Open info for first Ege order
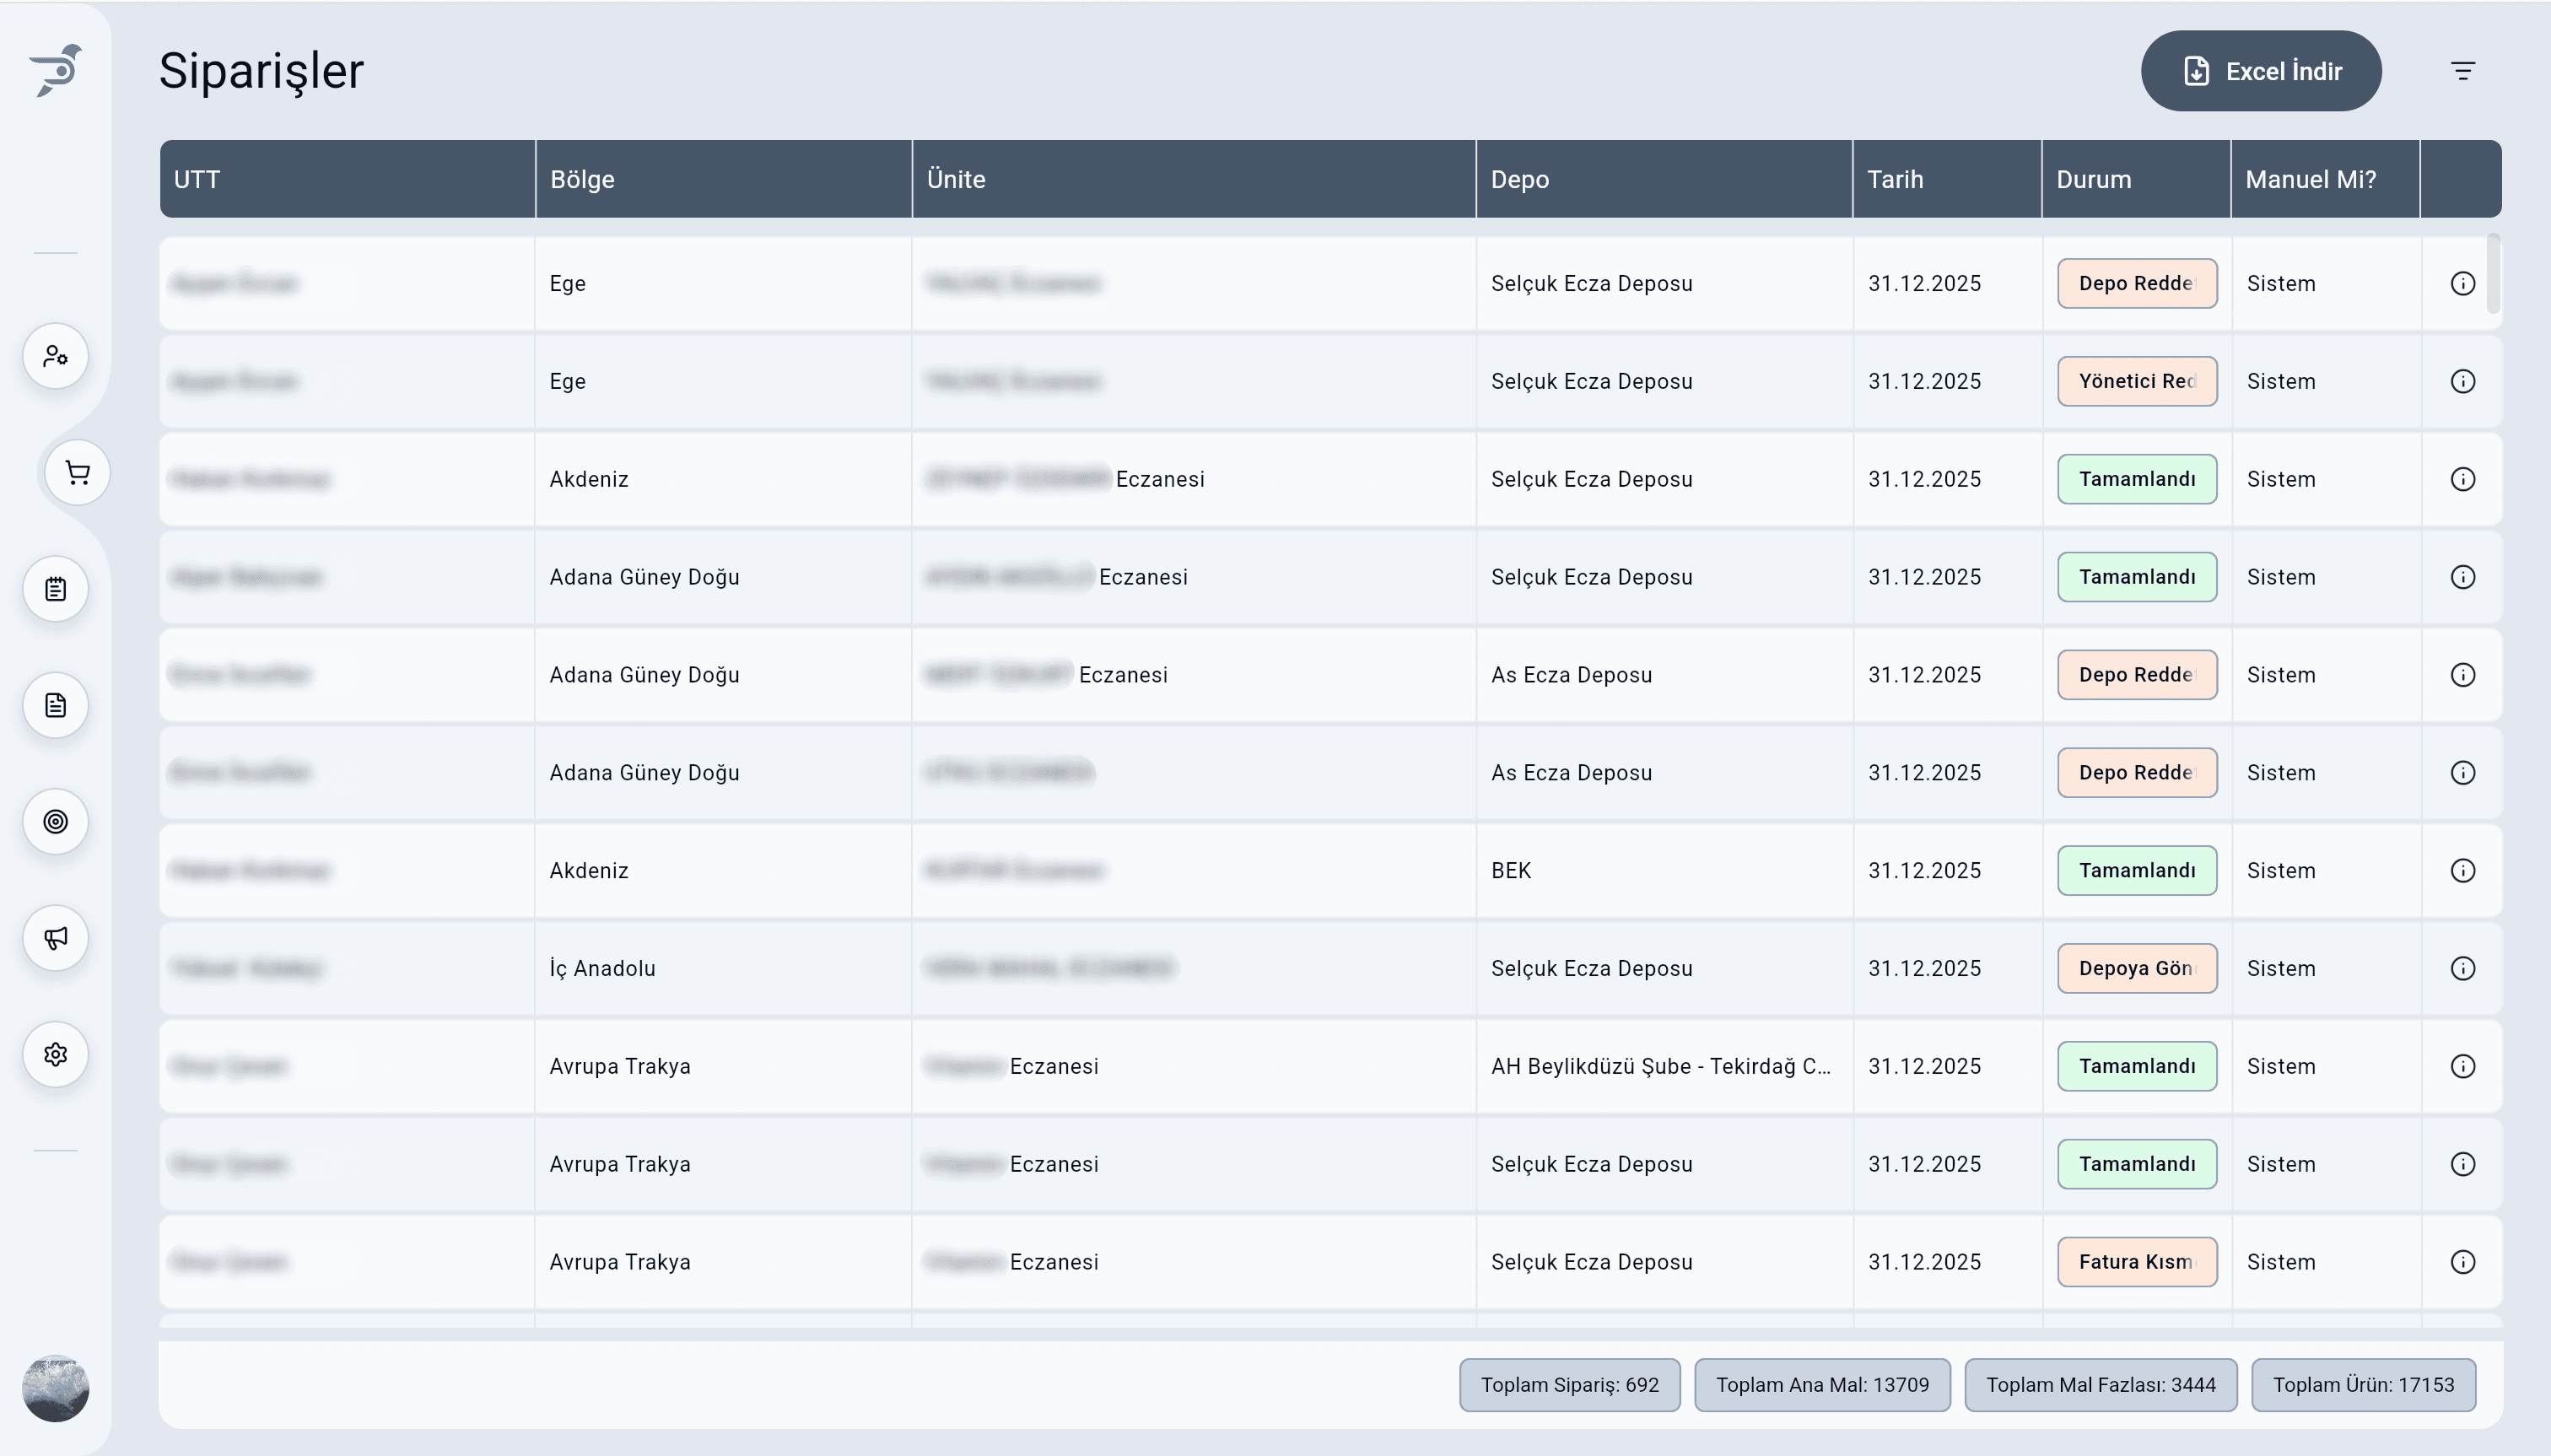 pos(2462,284)
